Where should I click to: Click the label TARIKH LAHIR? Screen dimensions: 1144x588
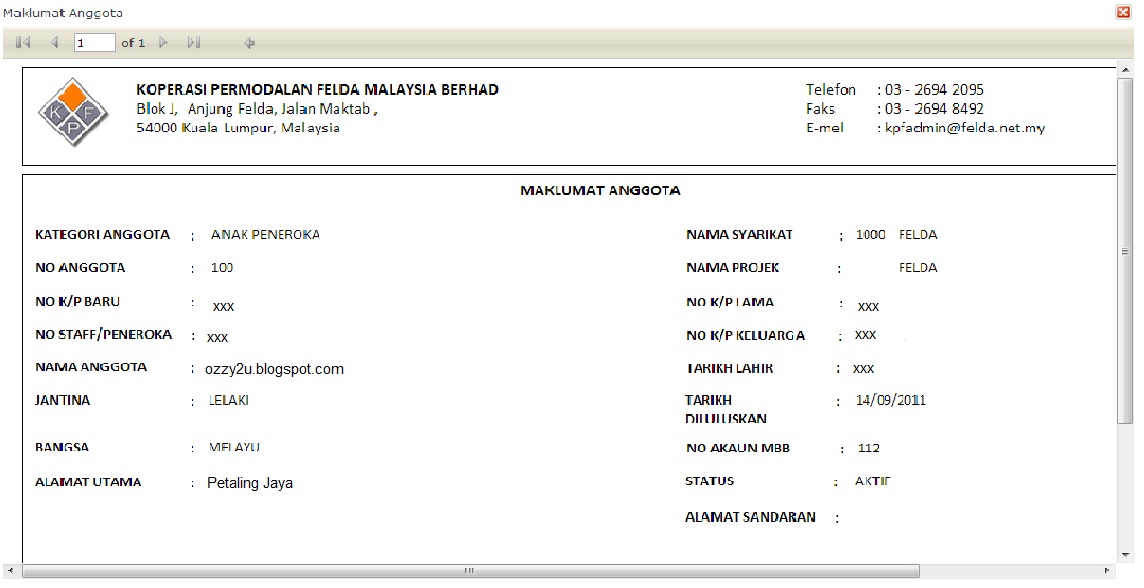click(x=730, y=369)
